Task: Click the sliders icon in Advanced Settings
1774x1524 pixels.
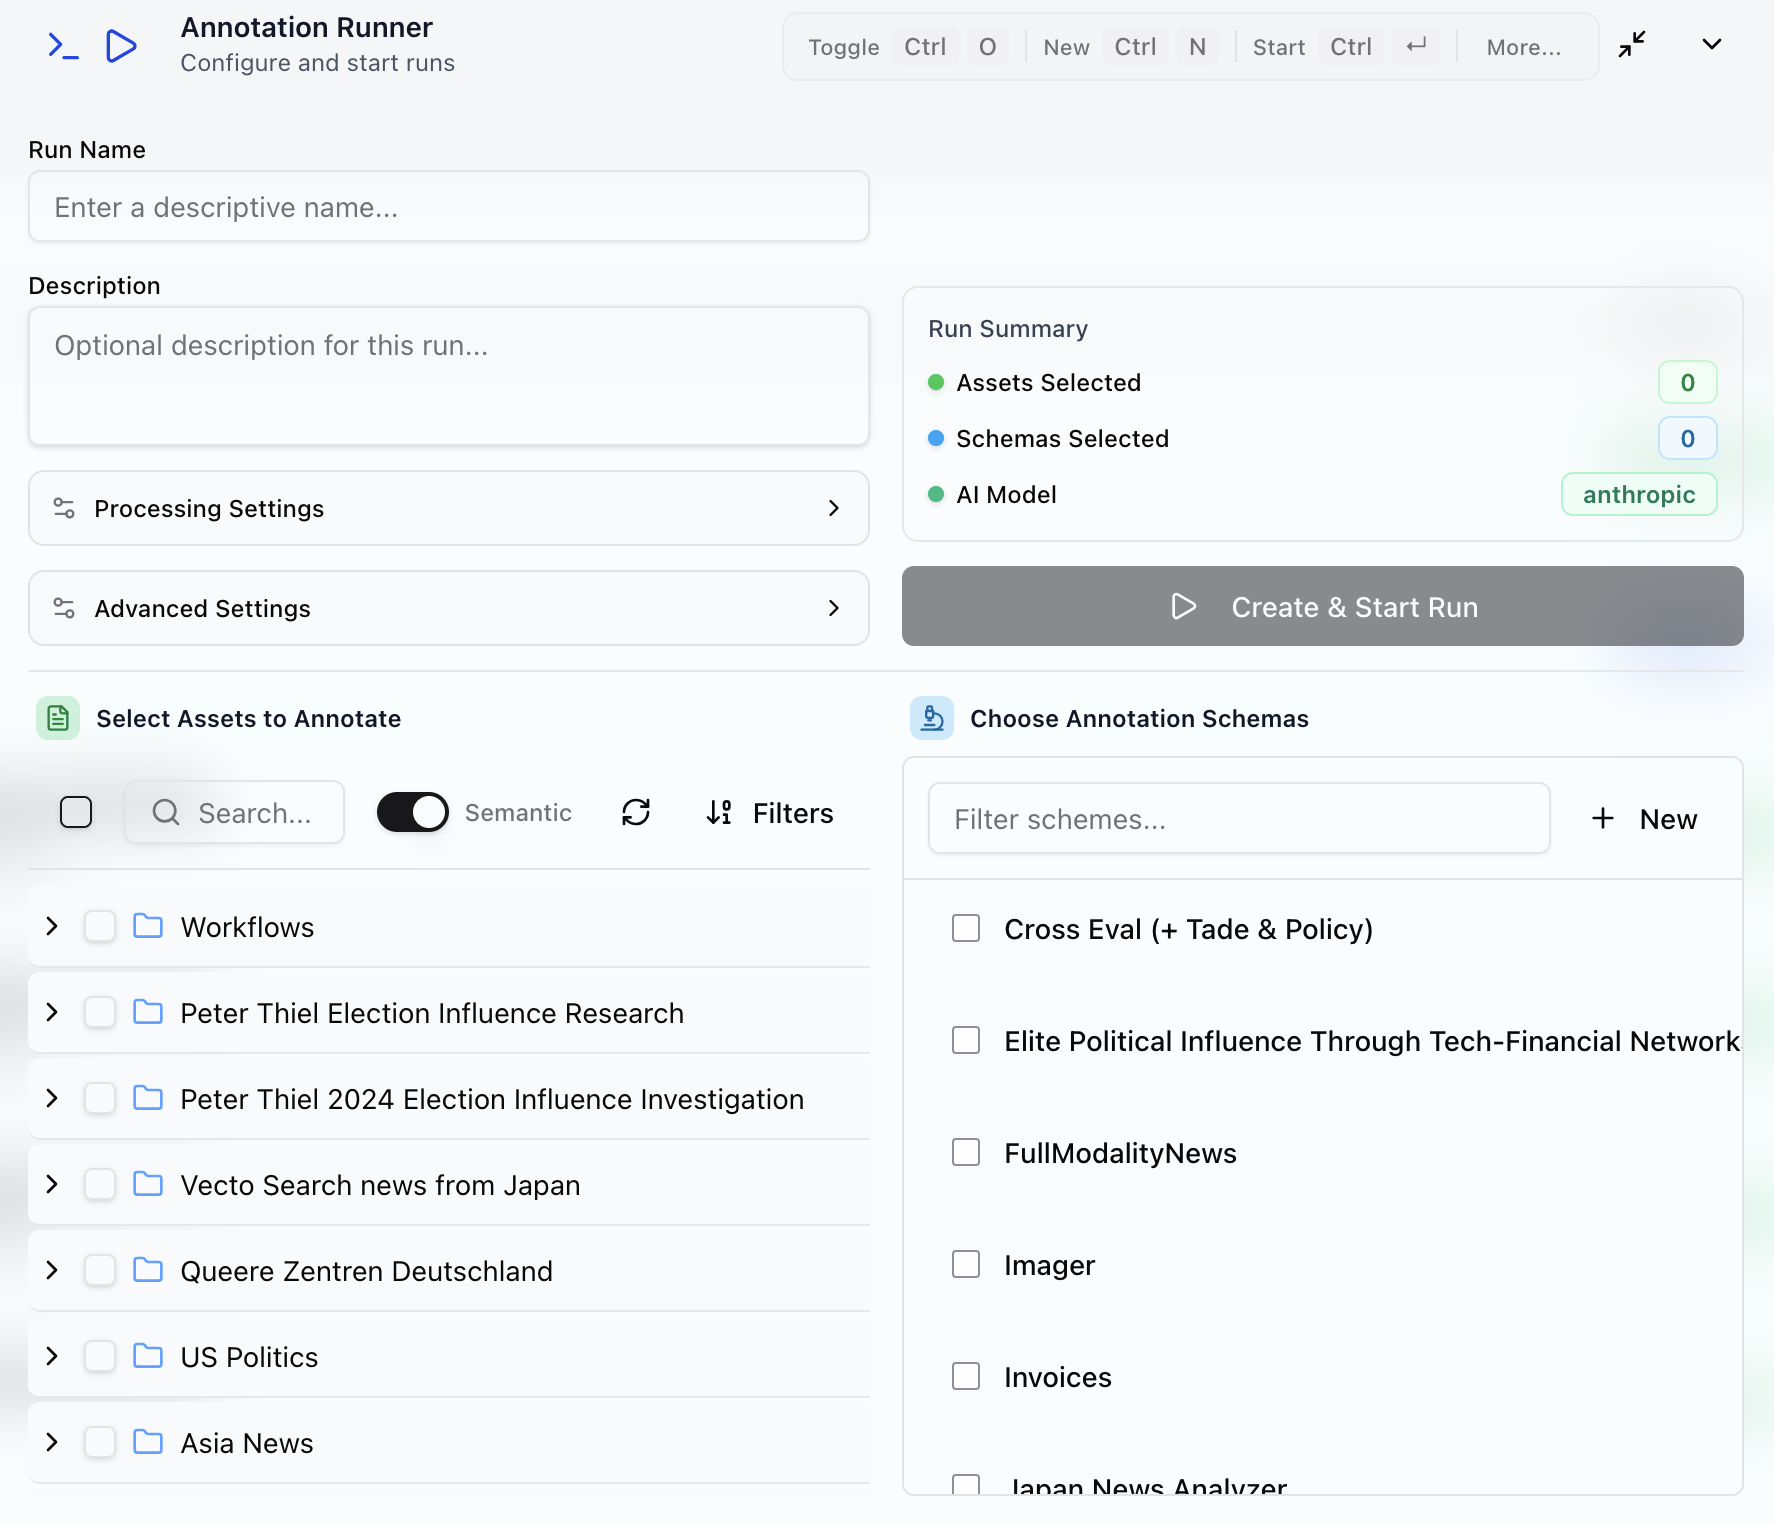Action: coord(64,608)
